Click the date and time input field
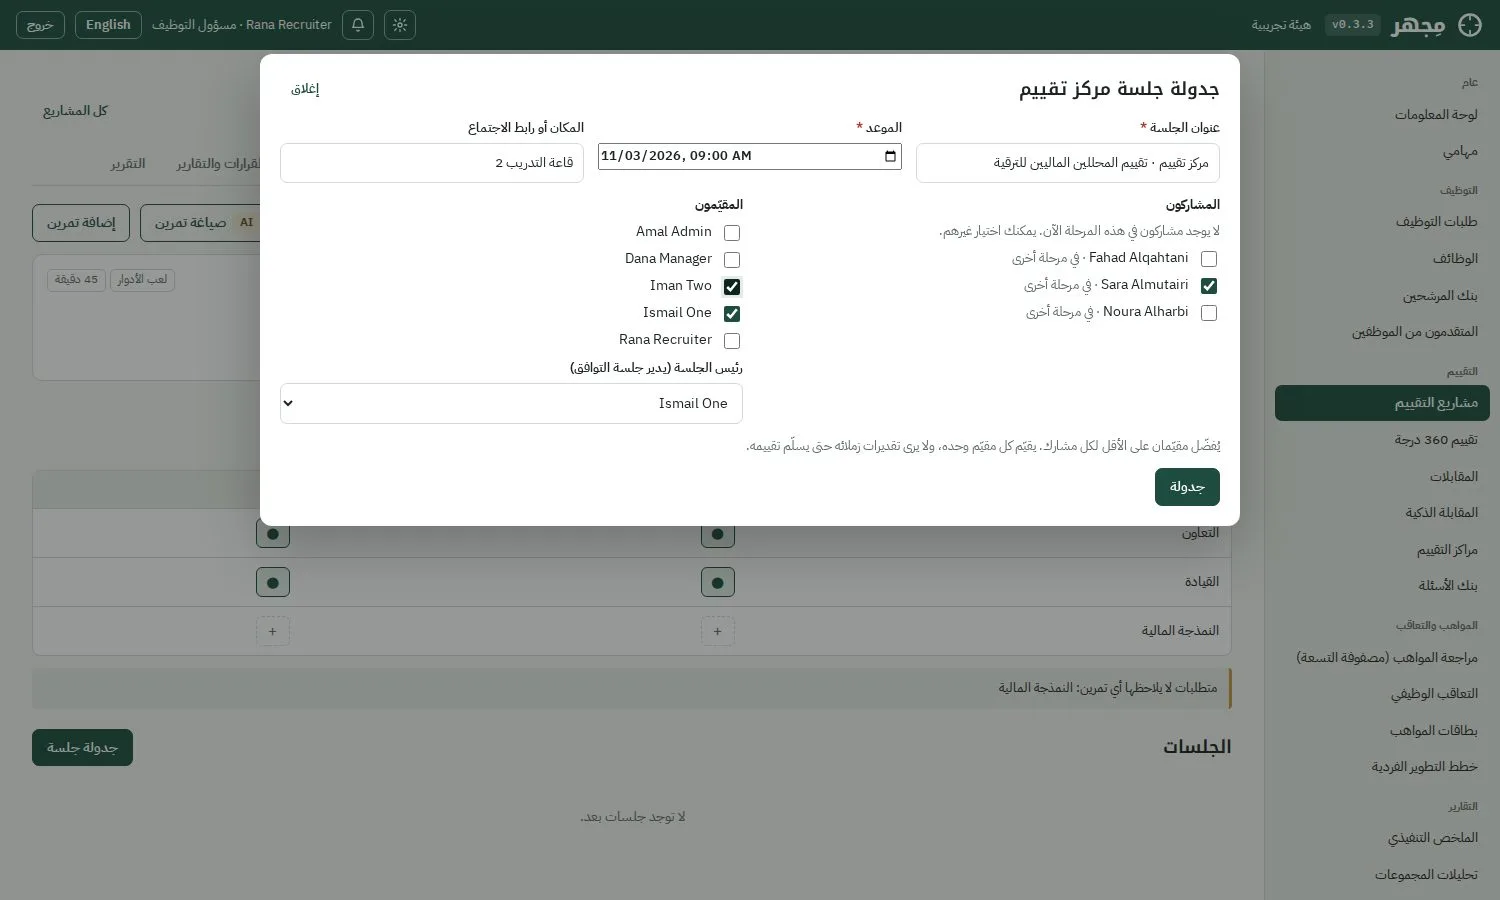1500x900 pixels. (750, 156)
